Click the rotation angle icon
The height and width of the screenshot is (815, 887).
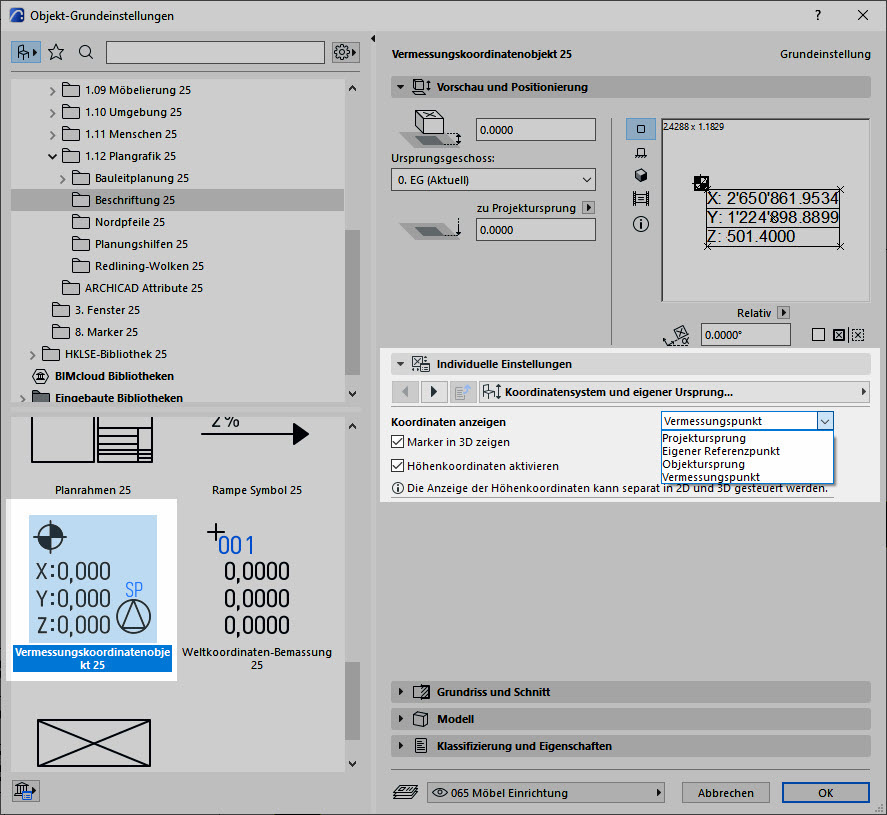pyautogui.click(x=677, y=335)
